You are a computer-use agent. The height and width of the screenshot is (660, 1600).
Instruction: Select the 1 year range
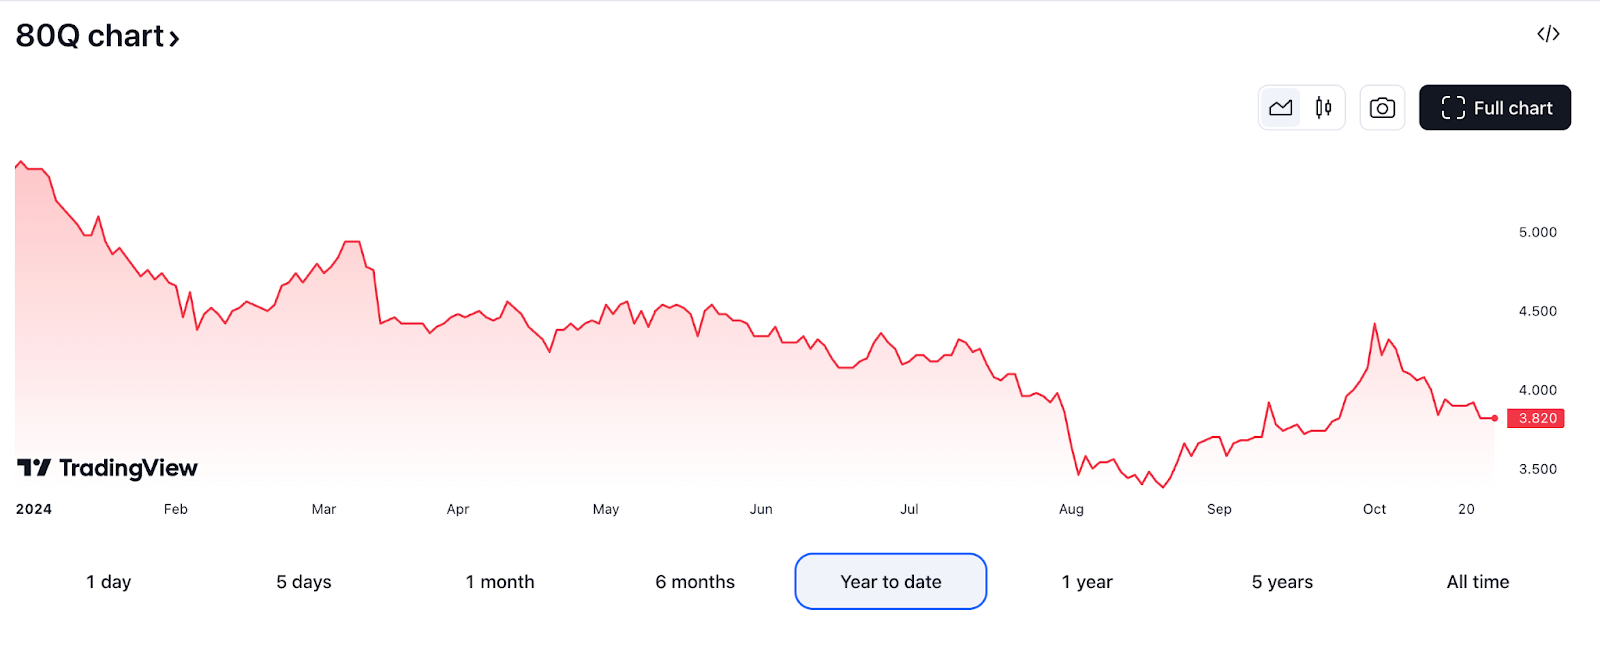click(1087, 582)
